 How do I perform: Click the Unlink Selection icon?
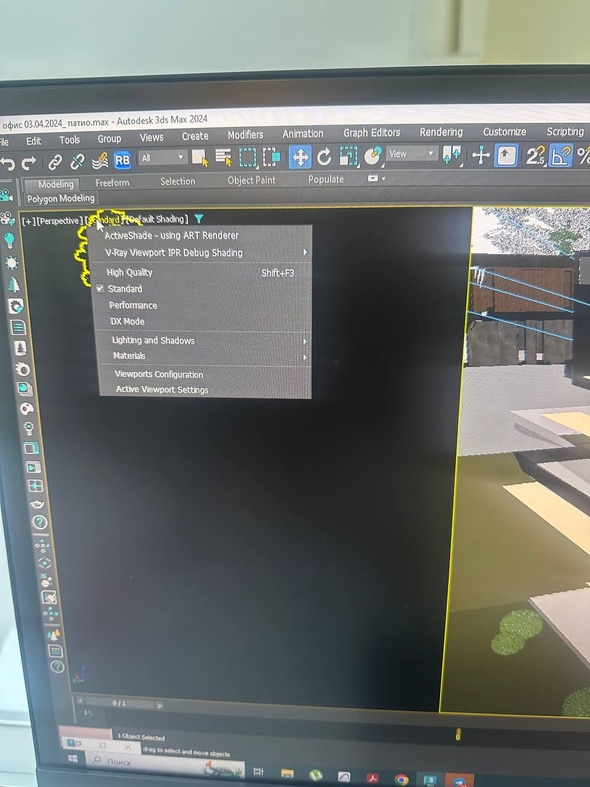(77, 162)
